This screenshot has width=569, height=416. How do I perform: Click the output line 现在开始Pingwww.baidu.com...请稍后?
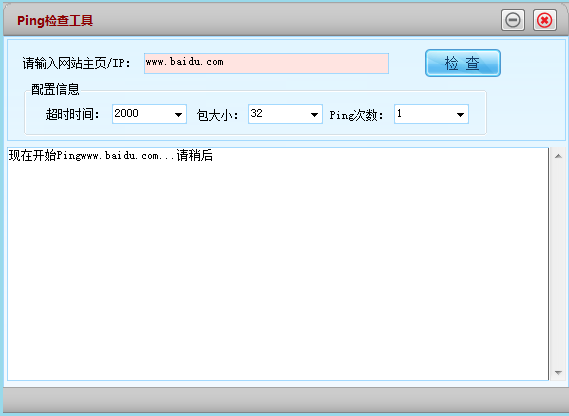click(x=111, y=155)
